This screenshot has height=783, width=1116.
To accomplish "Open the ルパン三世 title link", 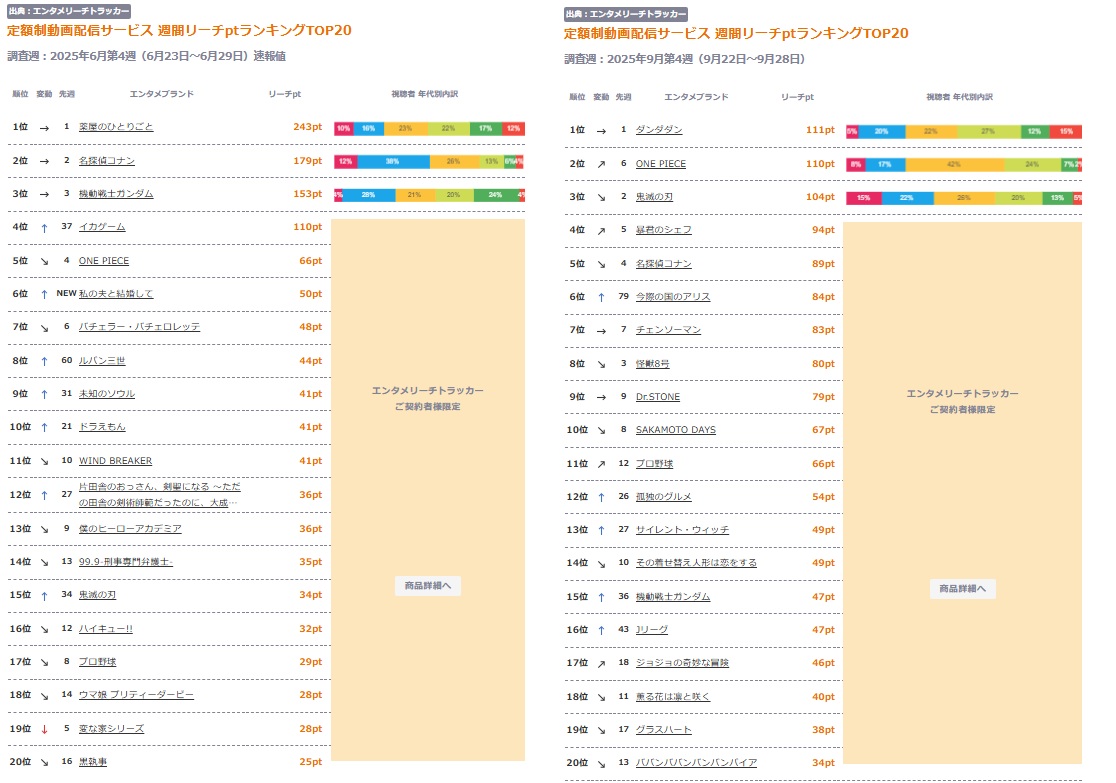I will (x=102, y=361).
